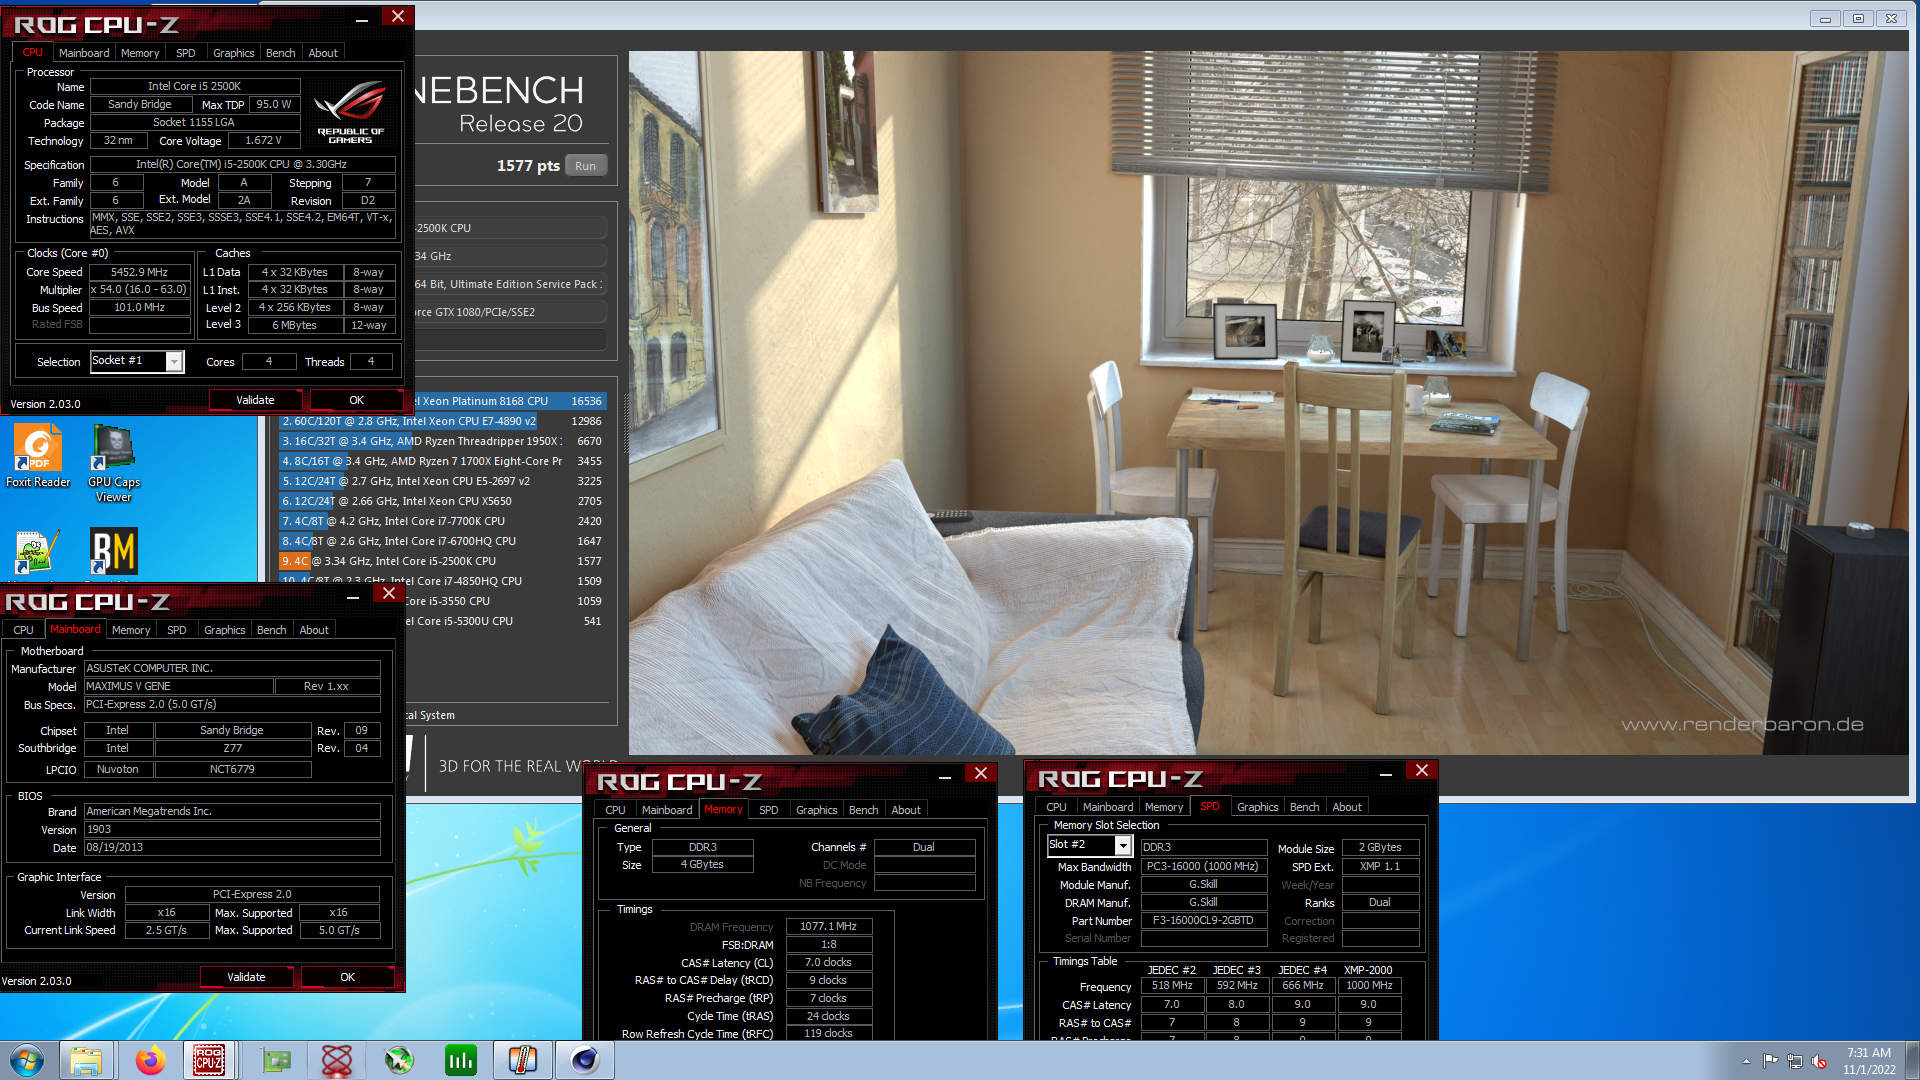Minimize the CPU-Z Mainboard window
1920x1080 pixels.
tap(353, 596)
